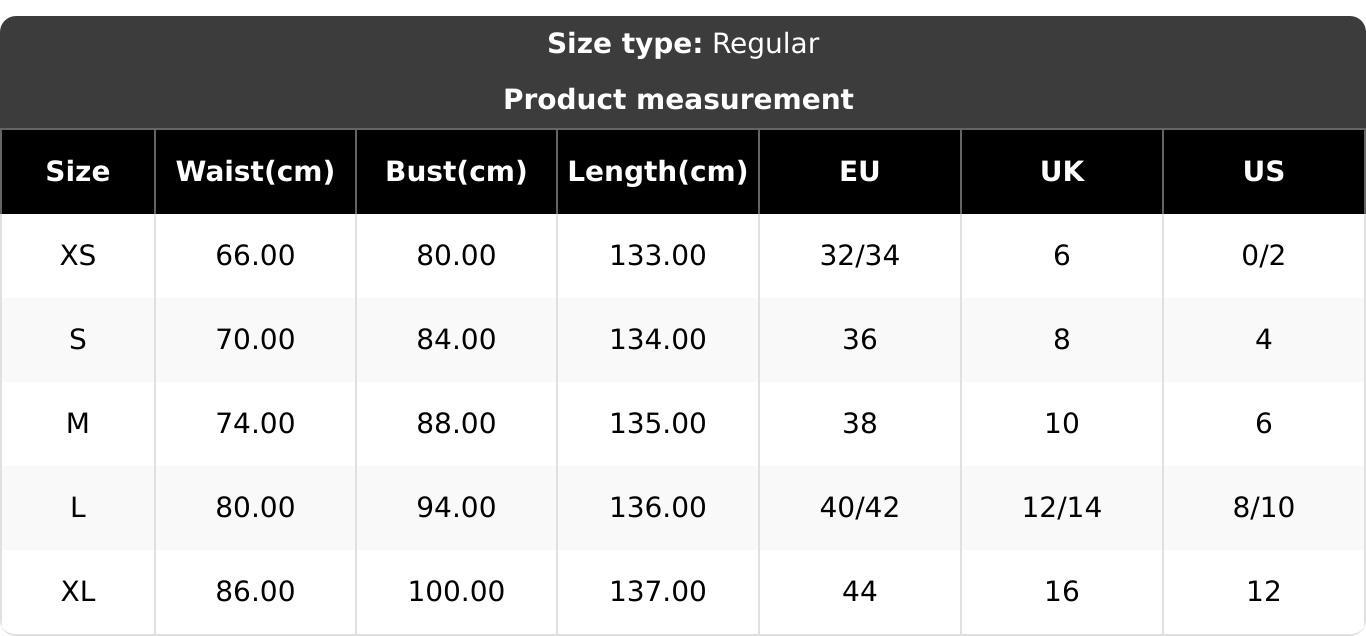Select the EU 32/34 size cell
Viewport: 1366px width, 636px height.
click(x=859, y=256)
